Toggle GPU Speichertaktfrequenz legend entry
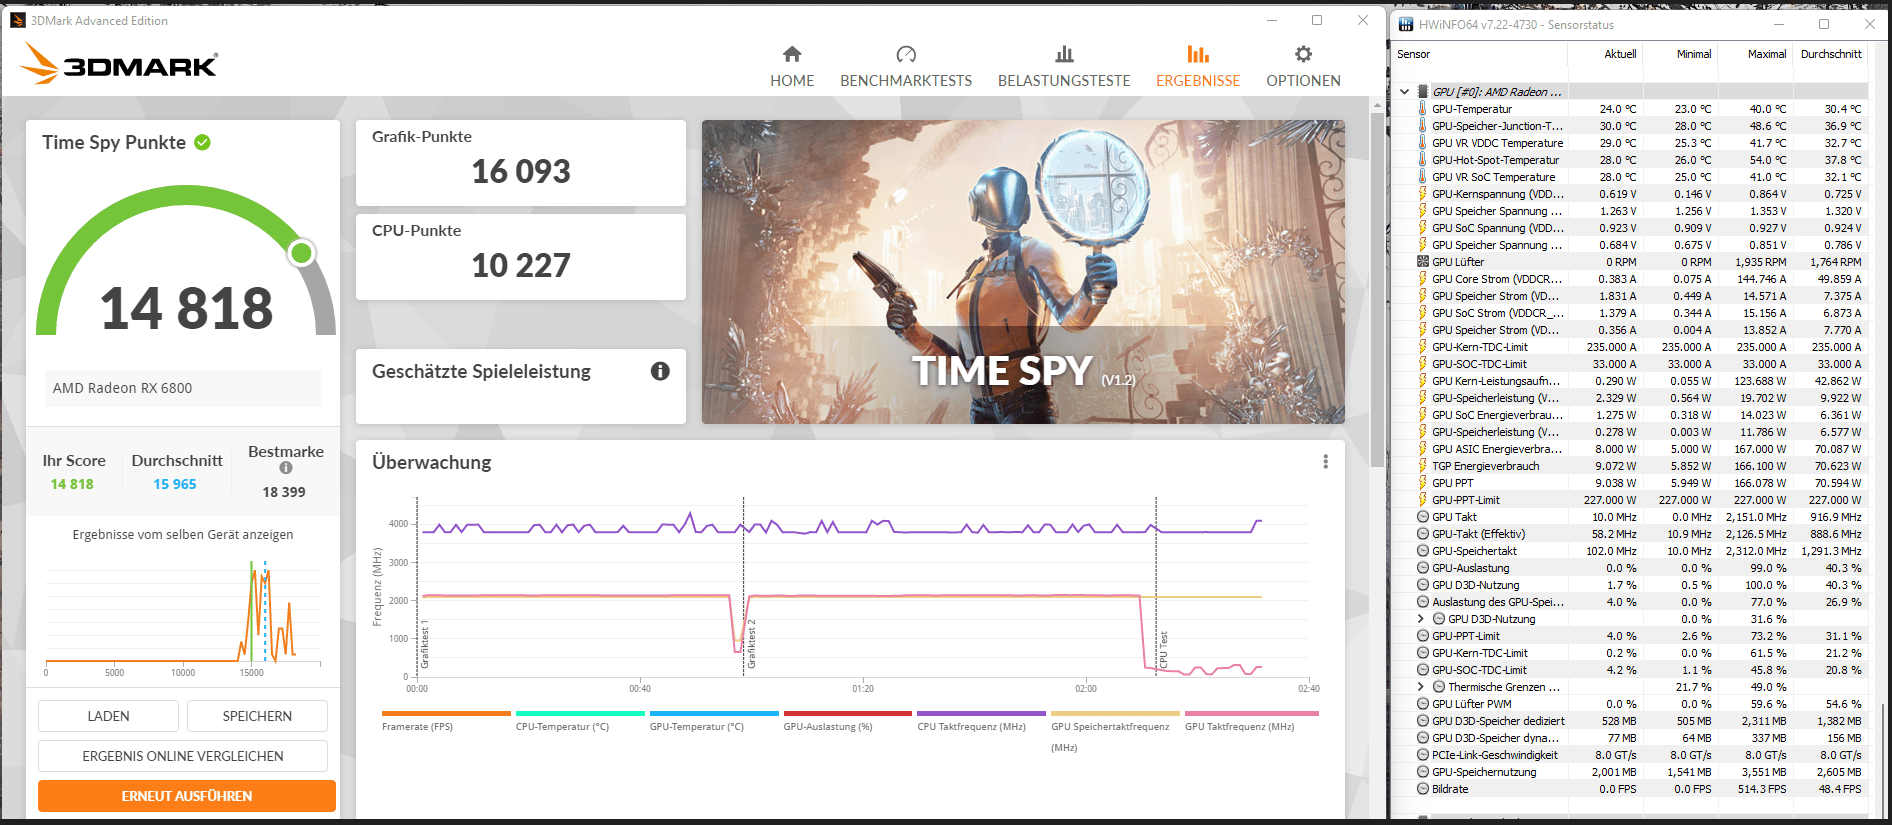The height and width of the screenshot is (825, 1892). coord(1115,731)
